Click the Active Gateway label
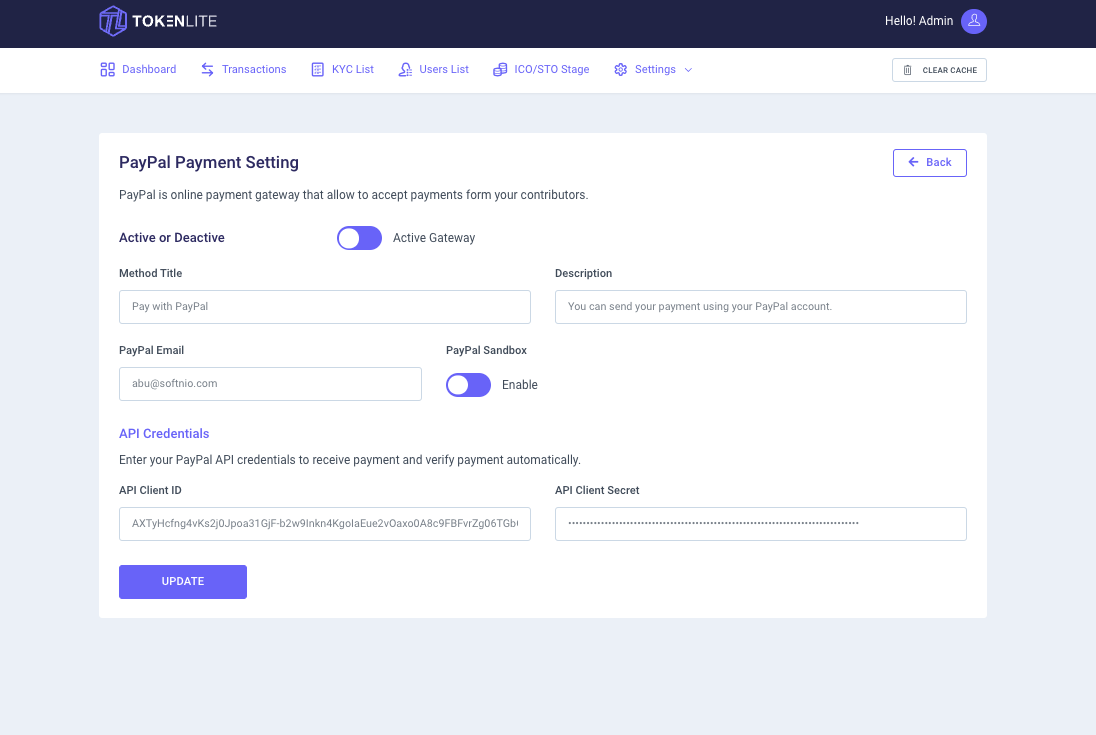The height and width of the screenshot is (735, 1096). tap(433, 238)
